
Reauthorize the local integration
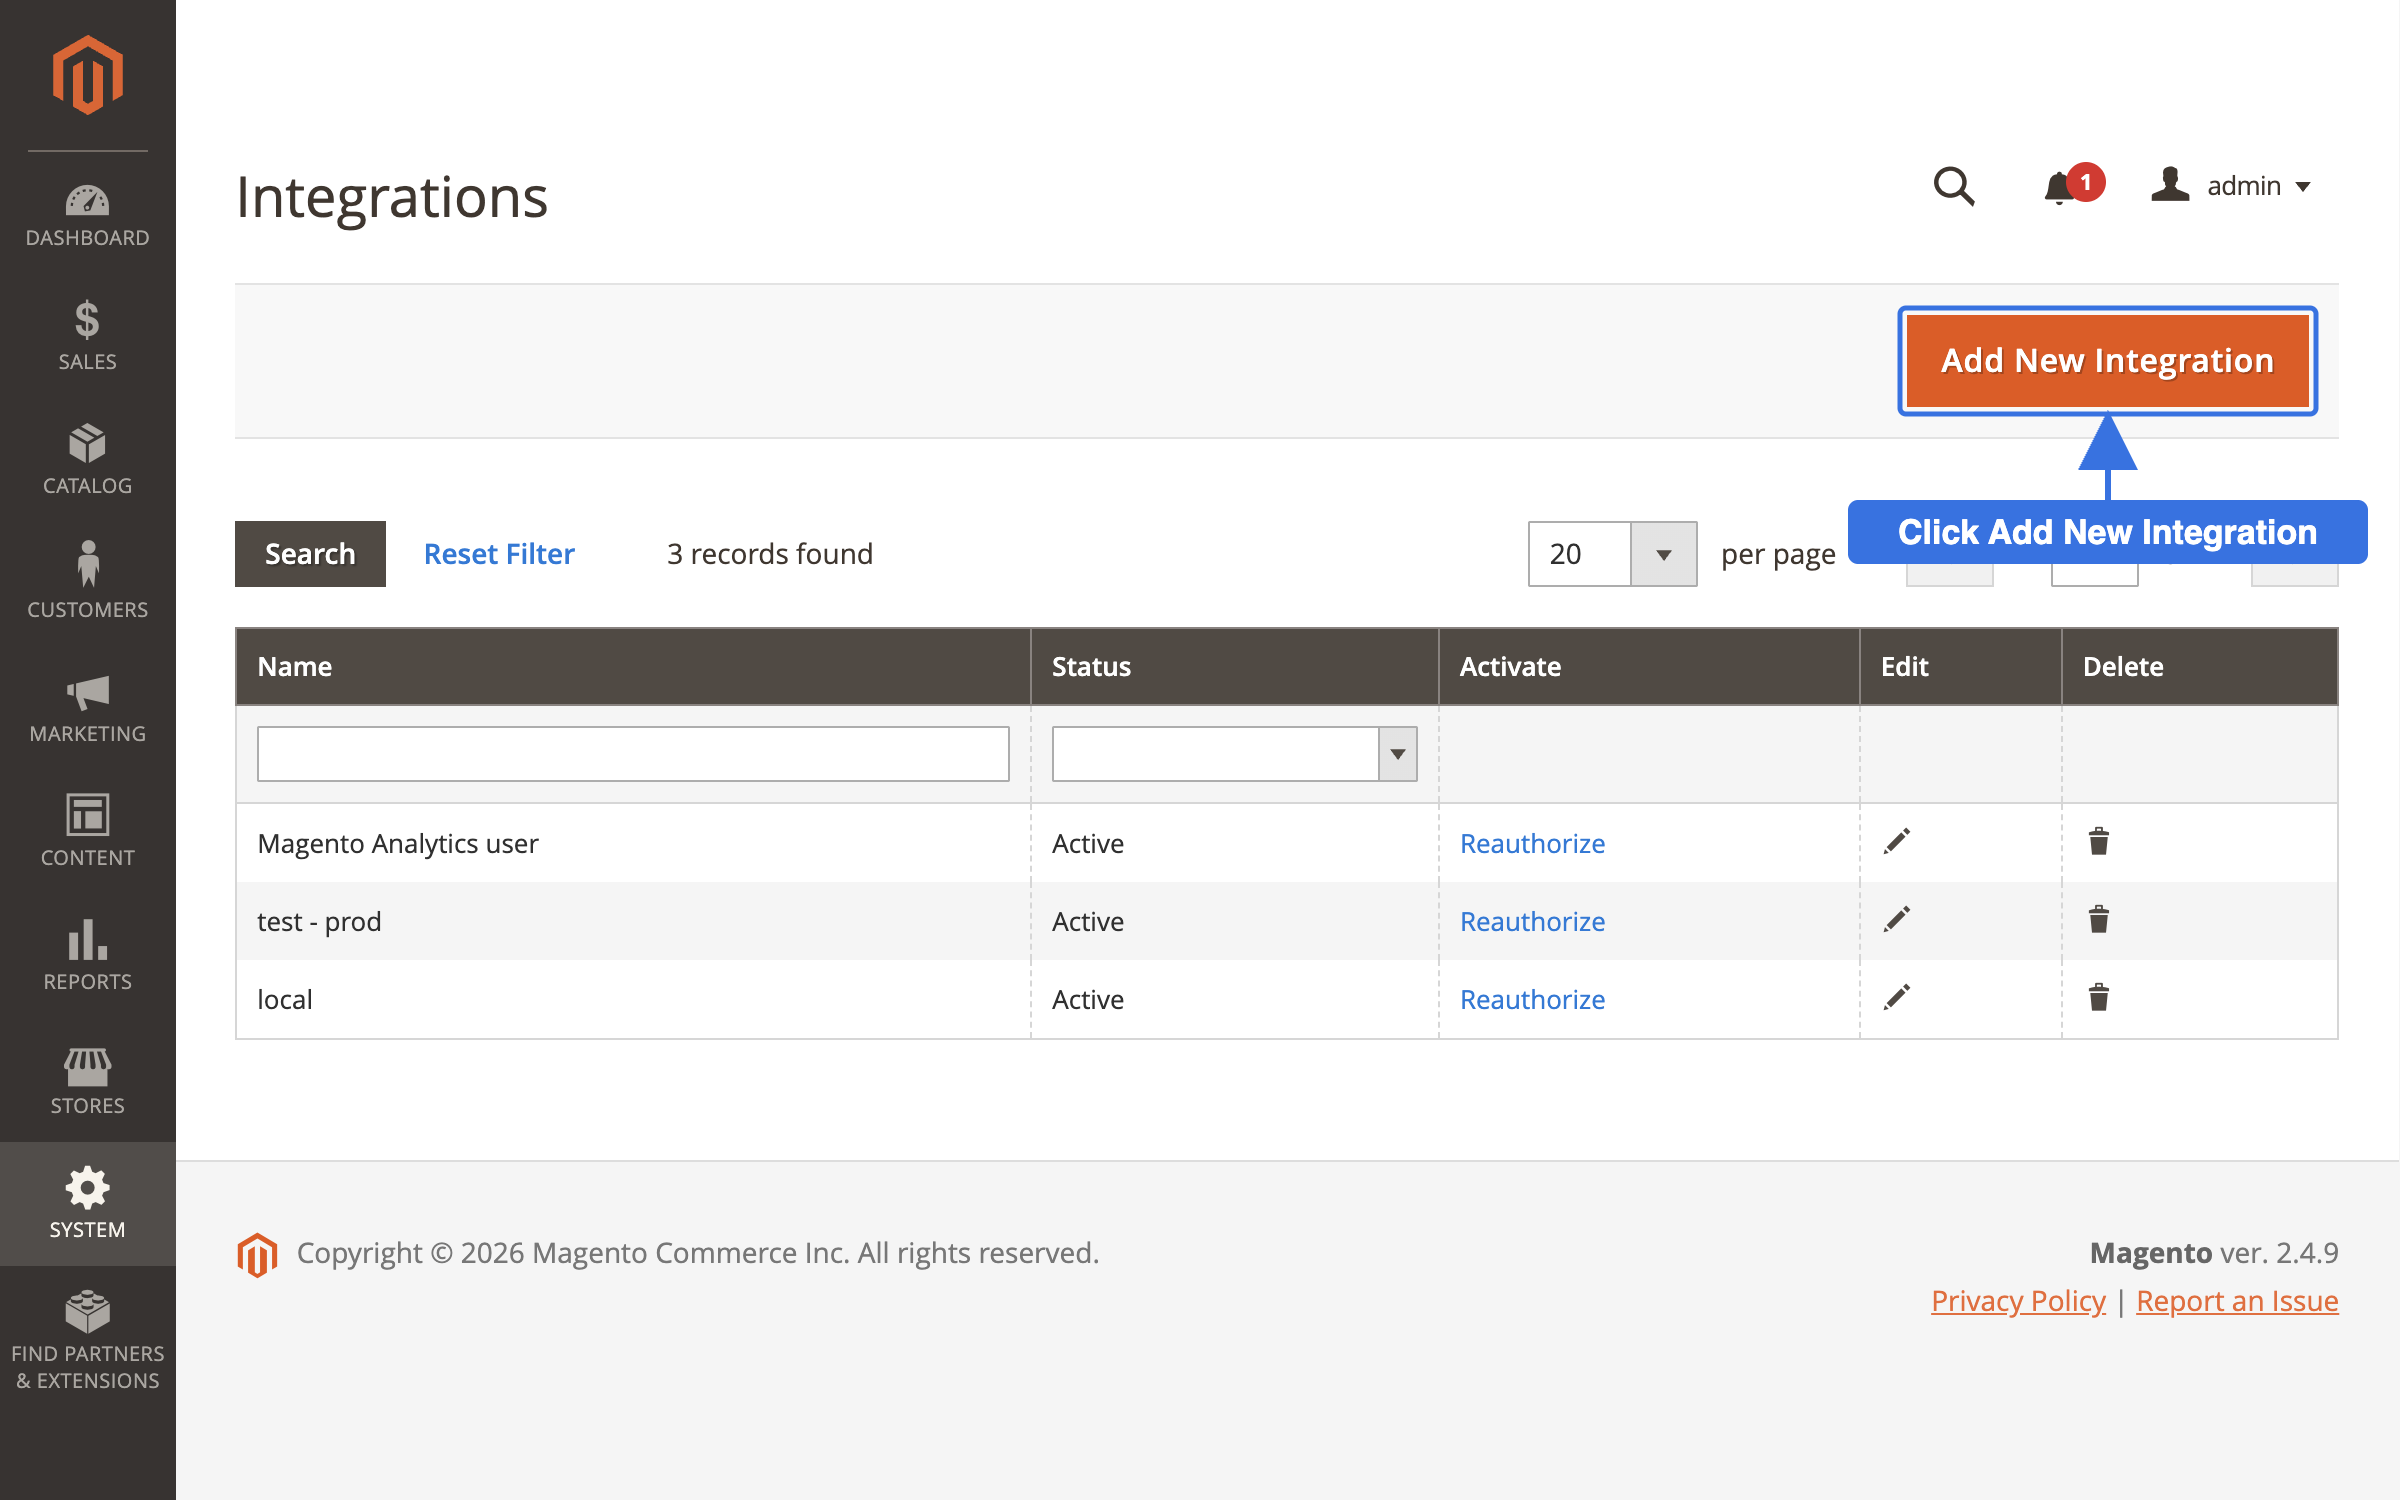click(1532, 999)
